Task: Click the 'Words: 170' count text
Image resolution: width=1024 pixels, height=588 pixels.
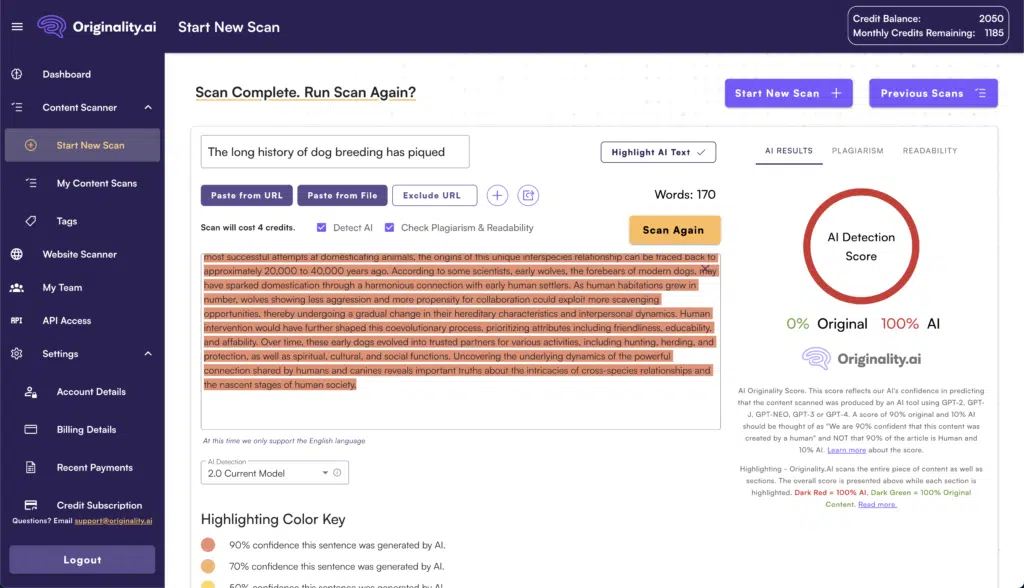Action: click(684, 195)
